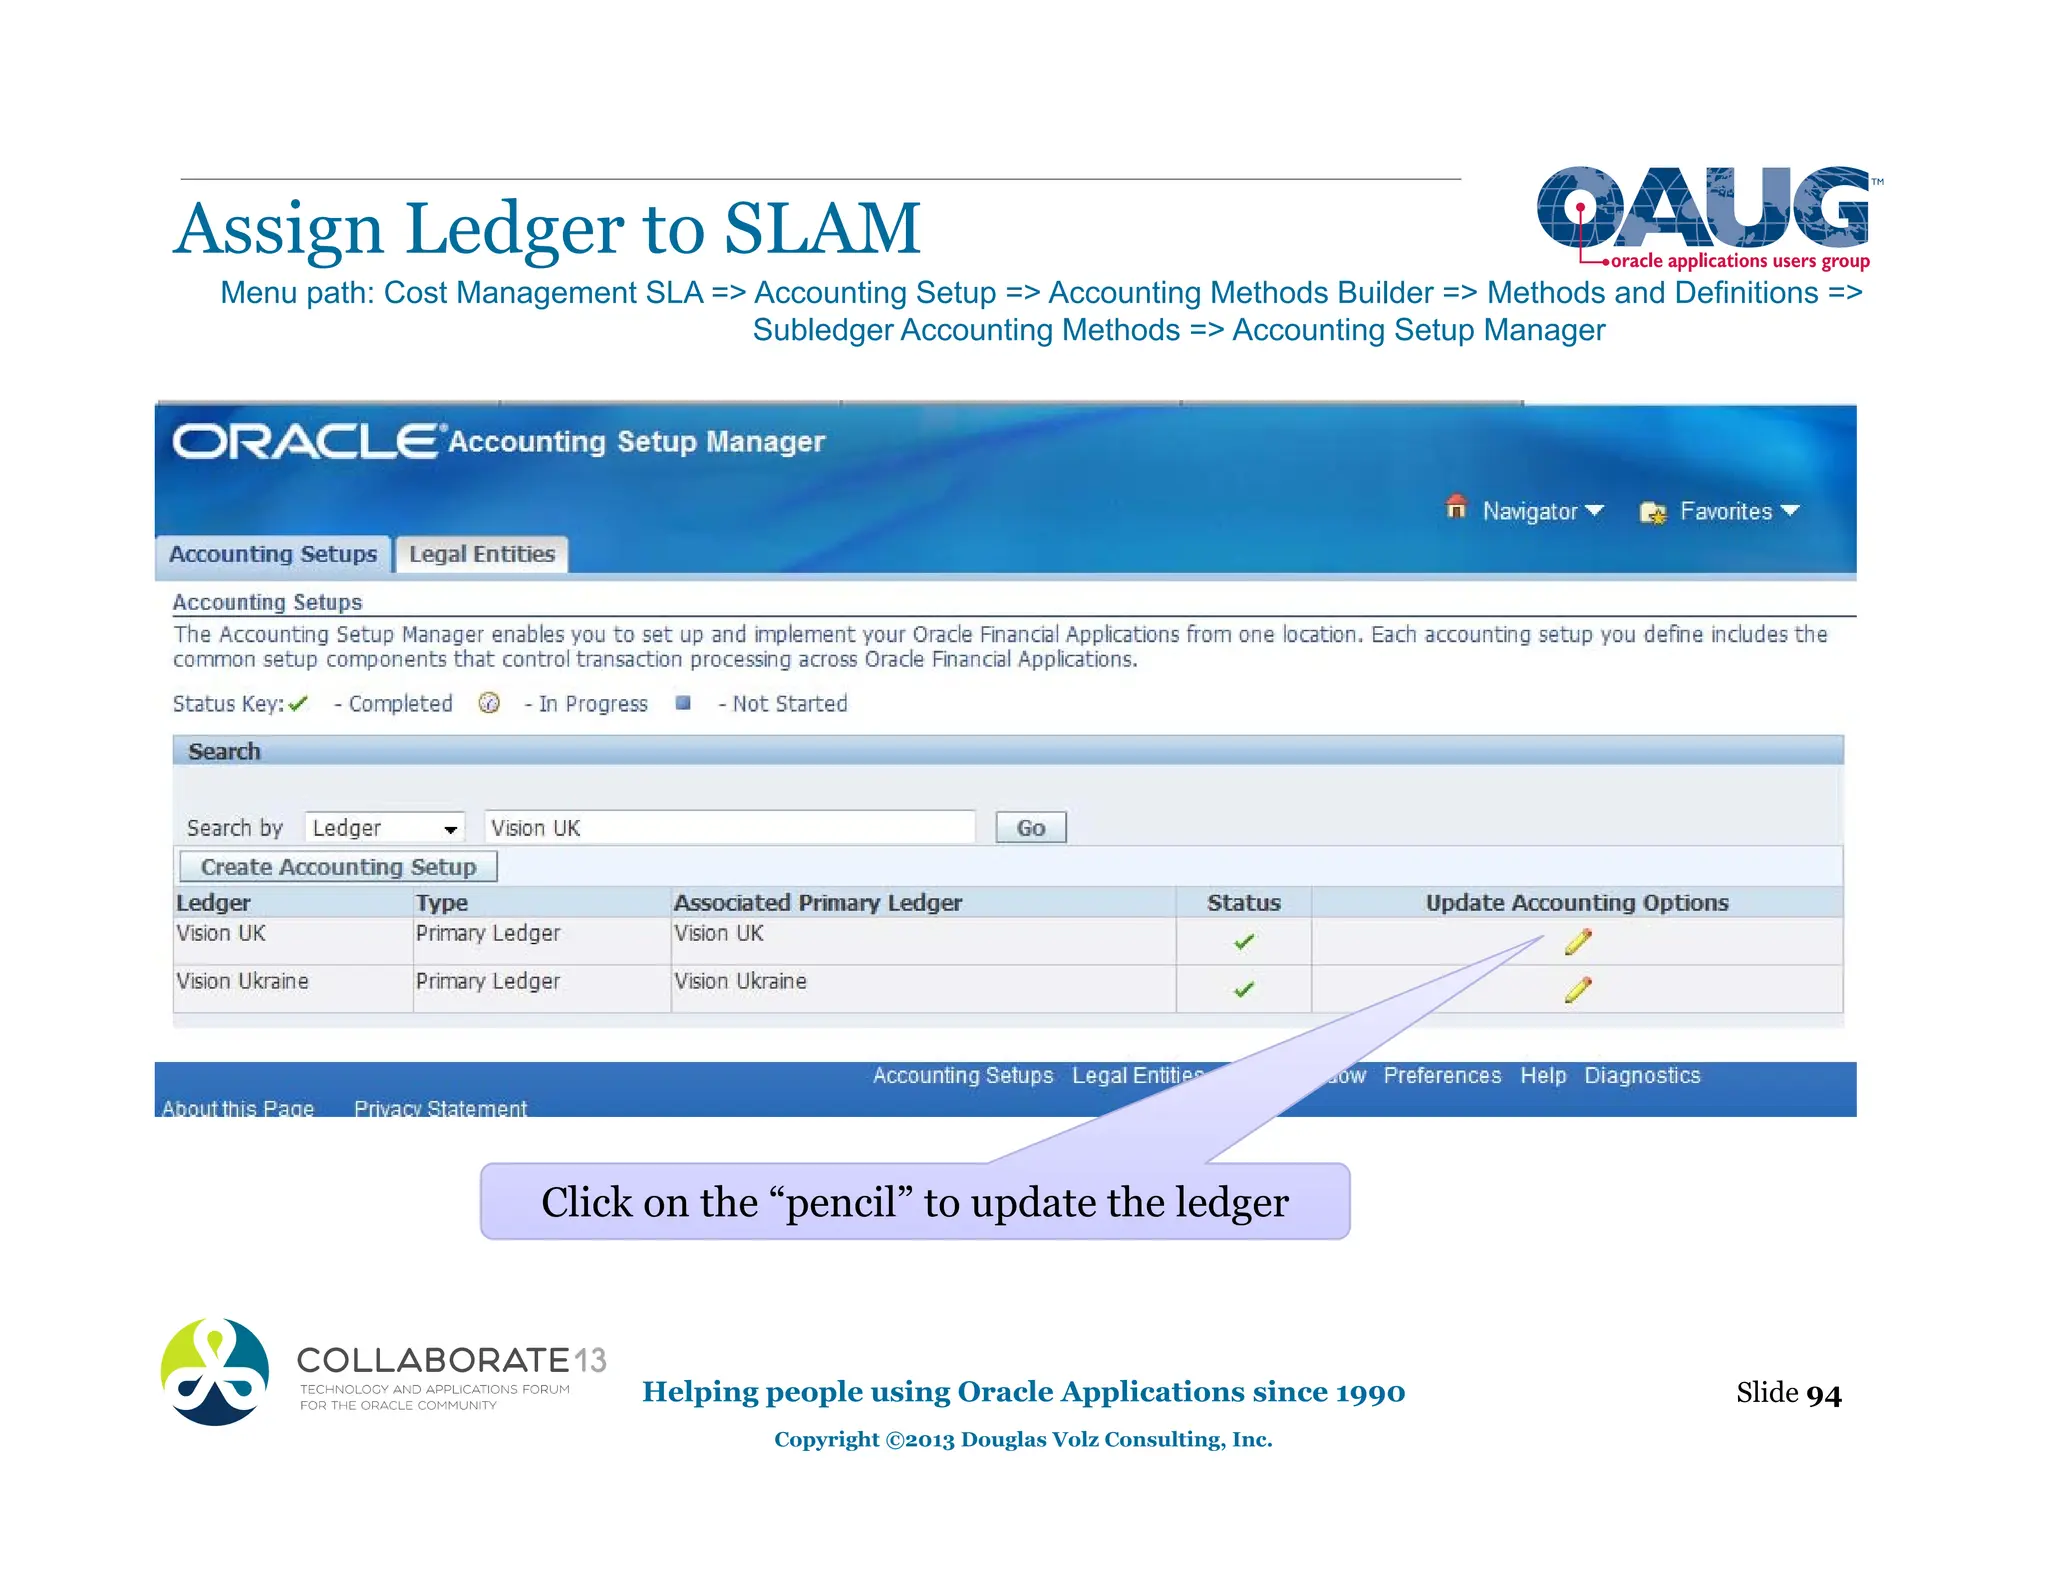The image size is (2048, 1582).
Task: Open the Privacy Statement link
Action: (x=440, y=1108)
